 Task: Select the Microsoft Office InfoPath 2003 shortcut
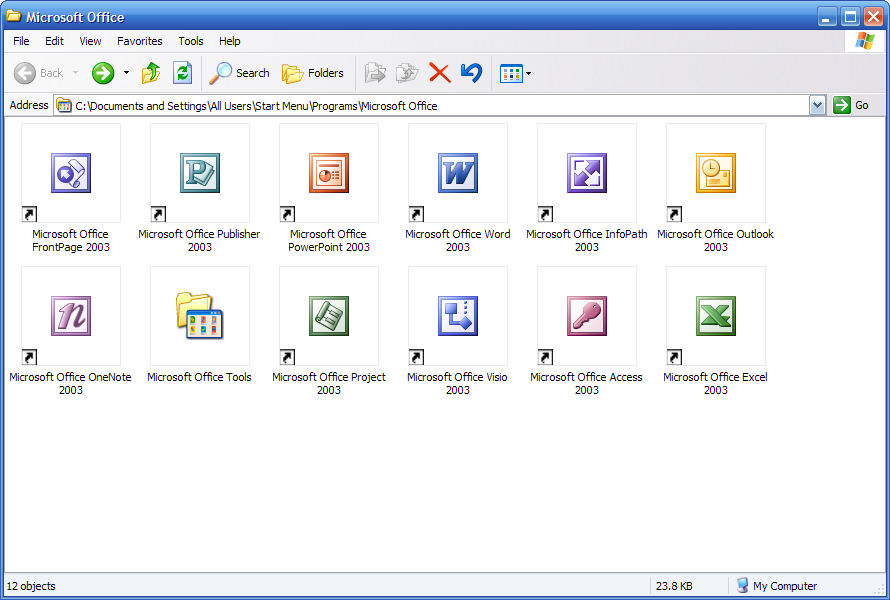(x=587, y=173)
